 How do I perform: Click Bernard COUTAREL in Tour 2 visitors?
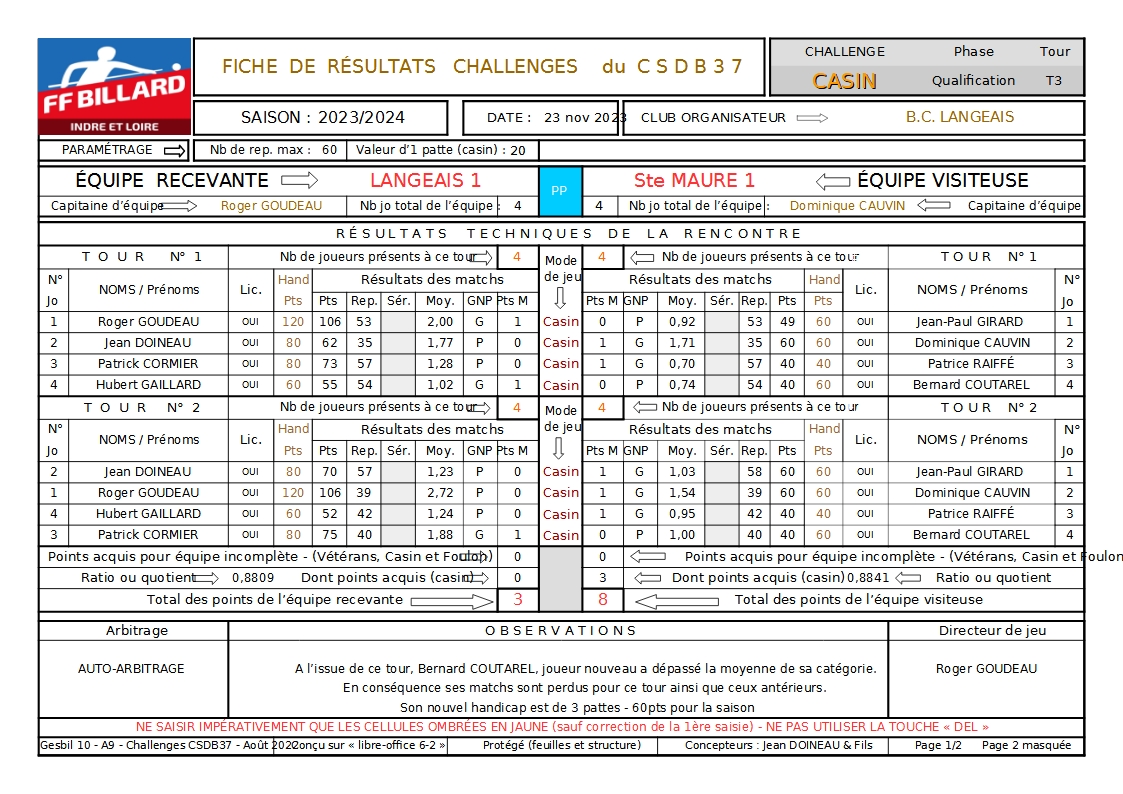(x=971, y=535)
